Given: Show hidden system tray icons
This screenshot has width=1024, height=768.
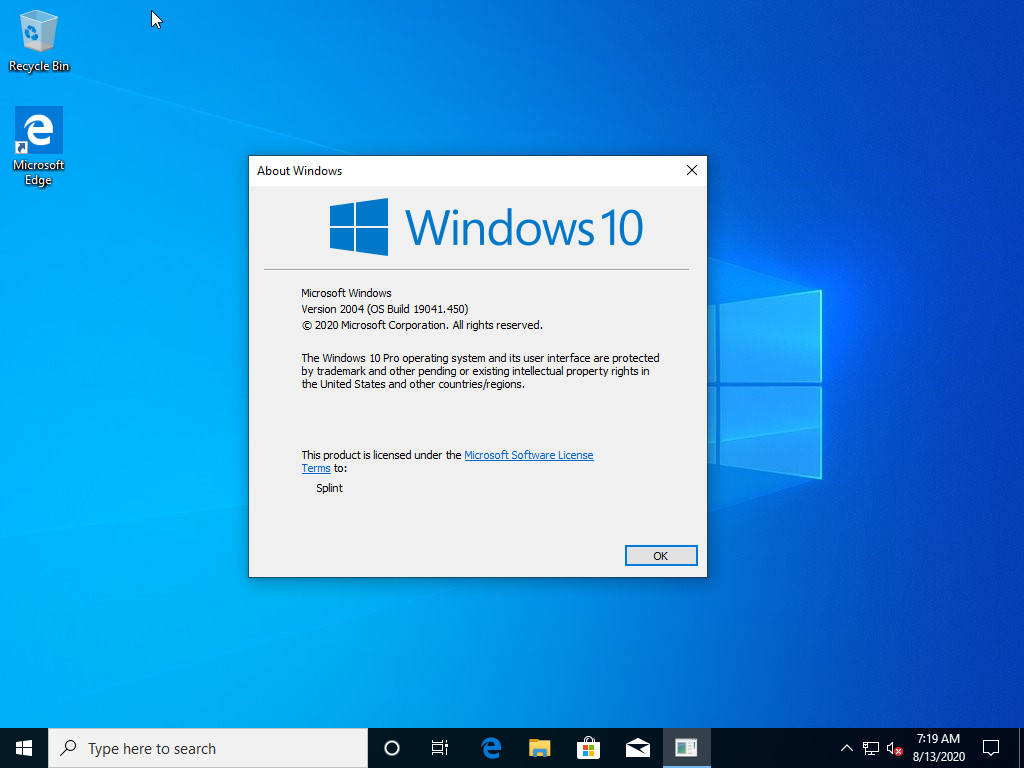Looking at the screenshot, I should click(x=846, y=748).
